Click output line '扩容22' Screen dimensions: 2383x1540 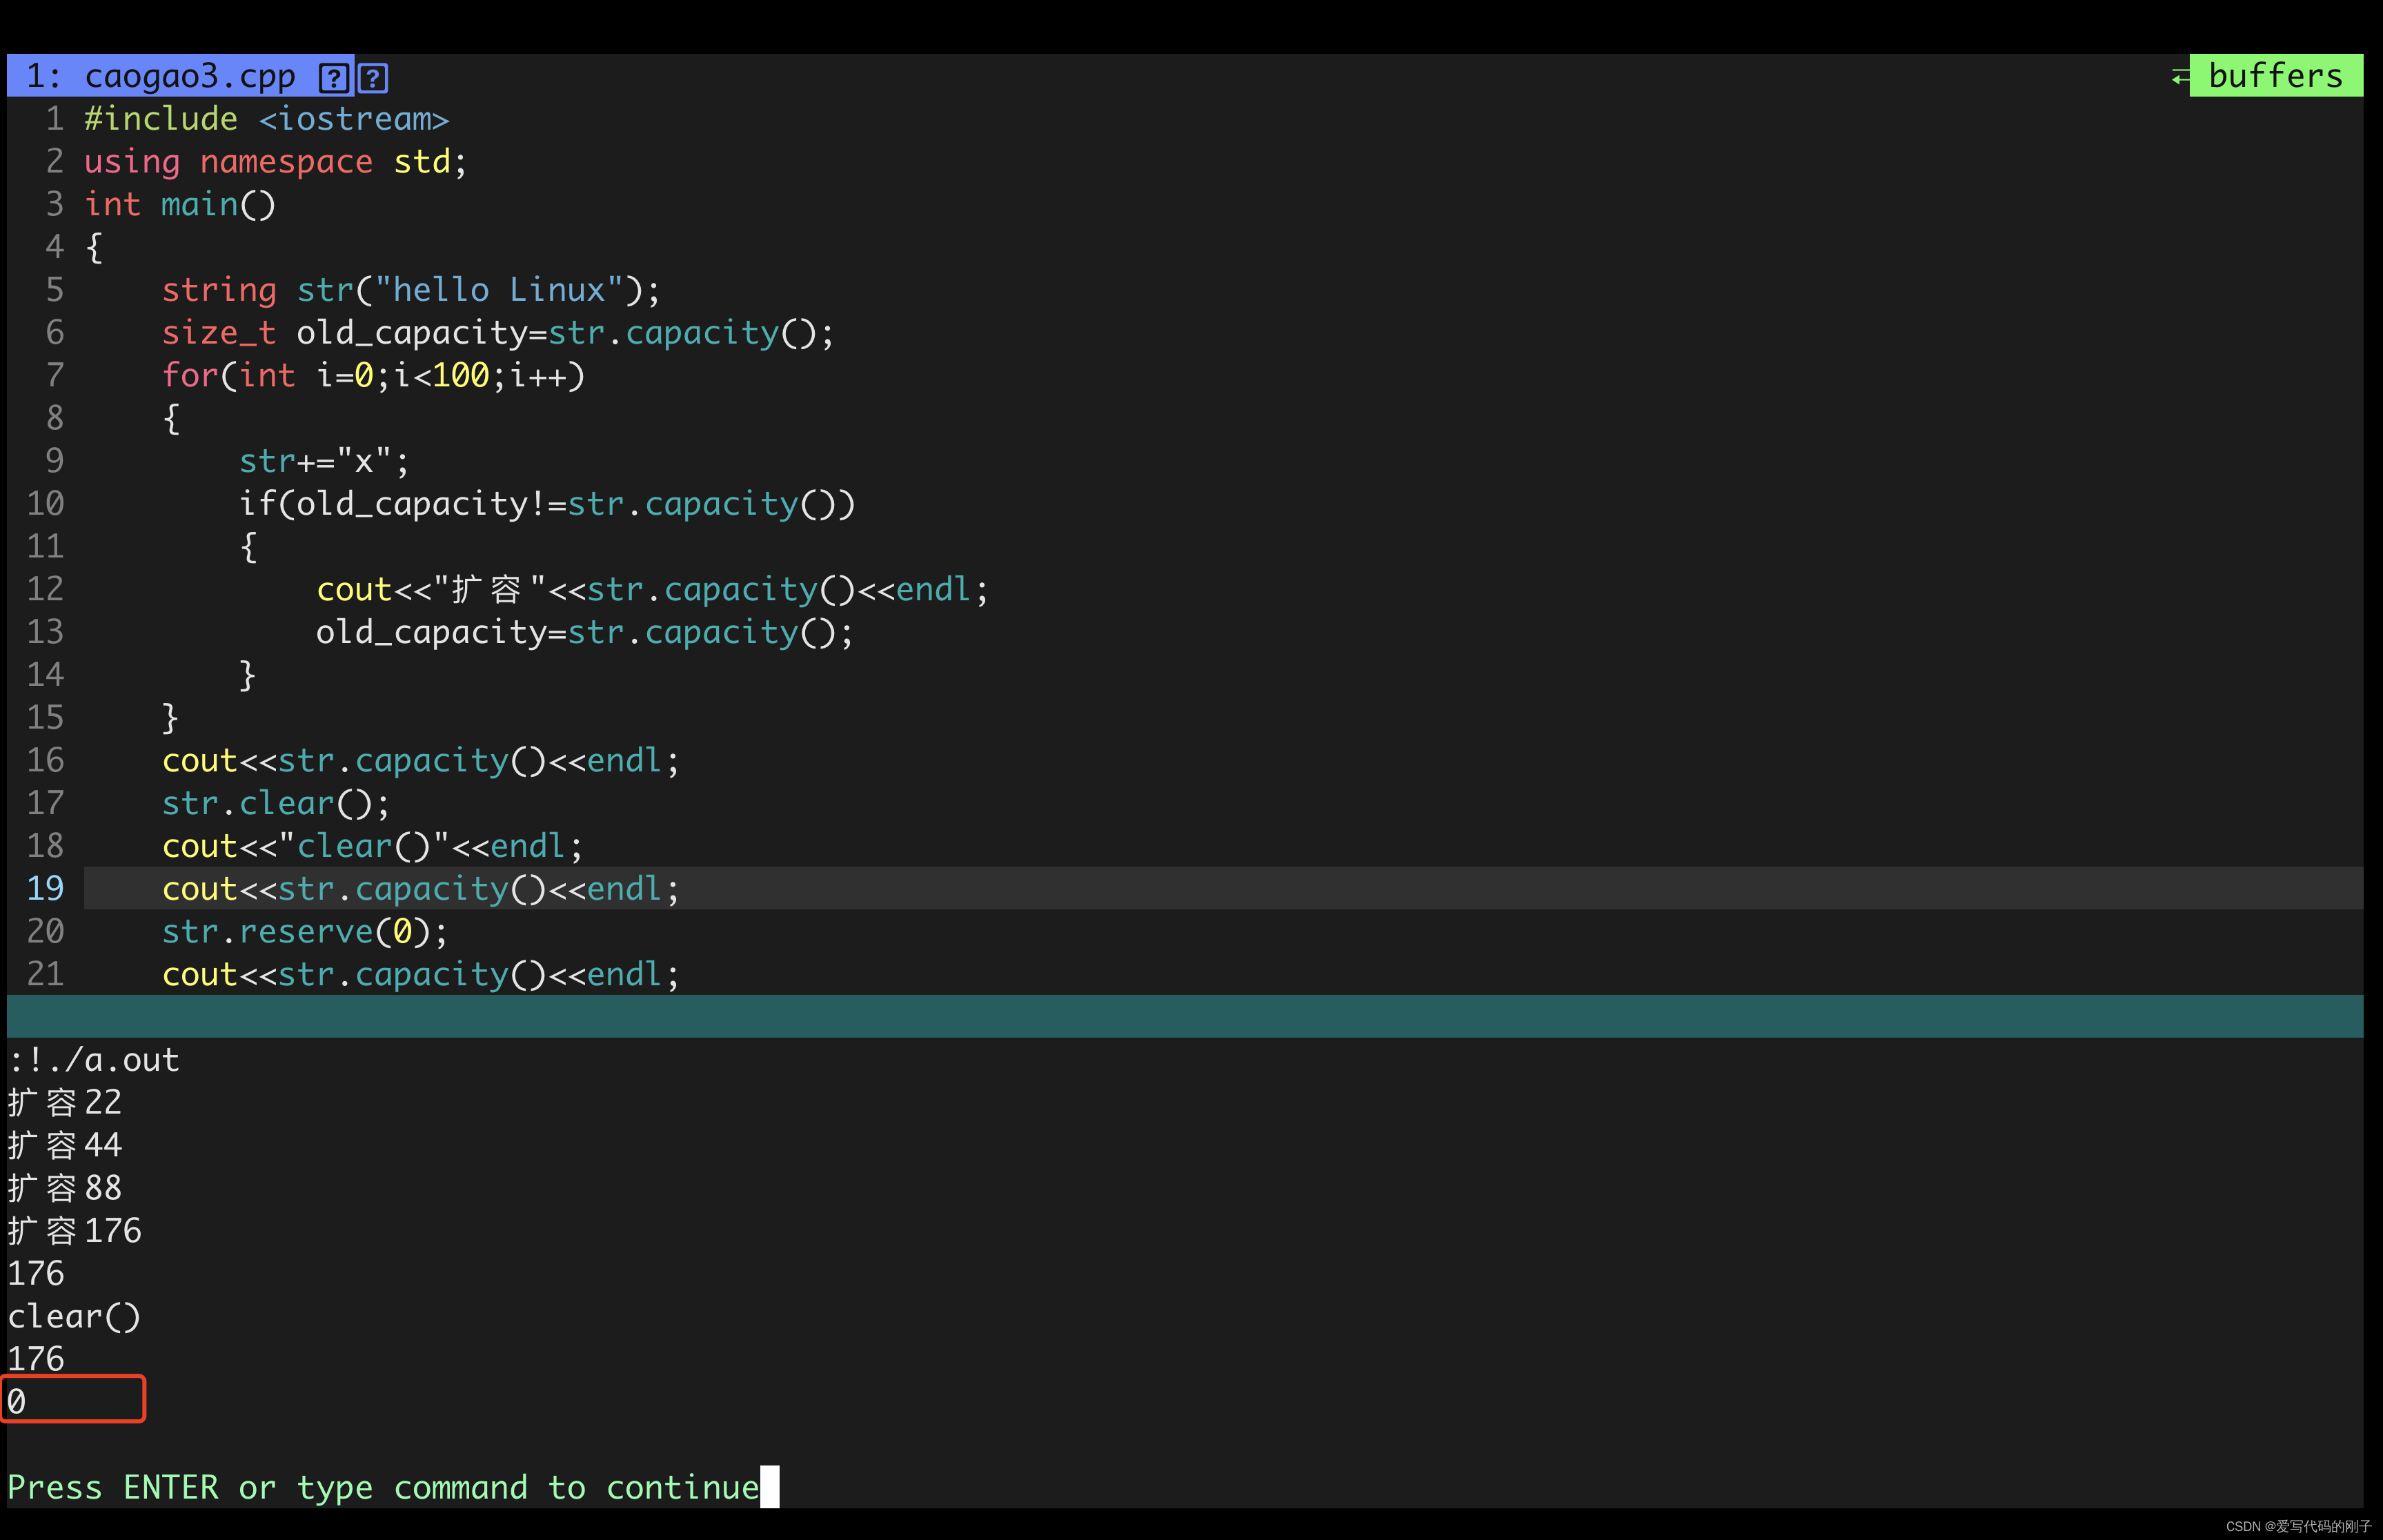[65, 1103]
